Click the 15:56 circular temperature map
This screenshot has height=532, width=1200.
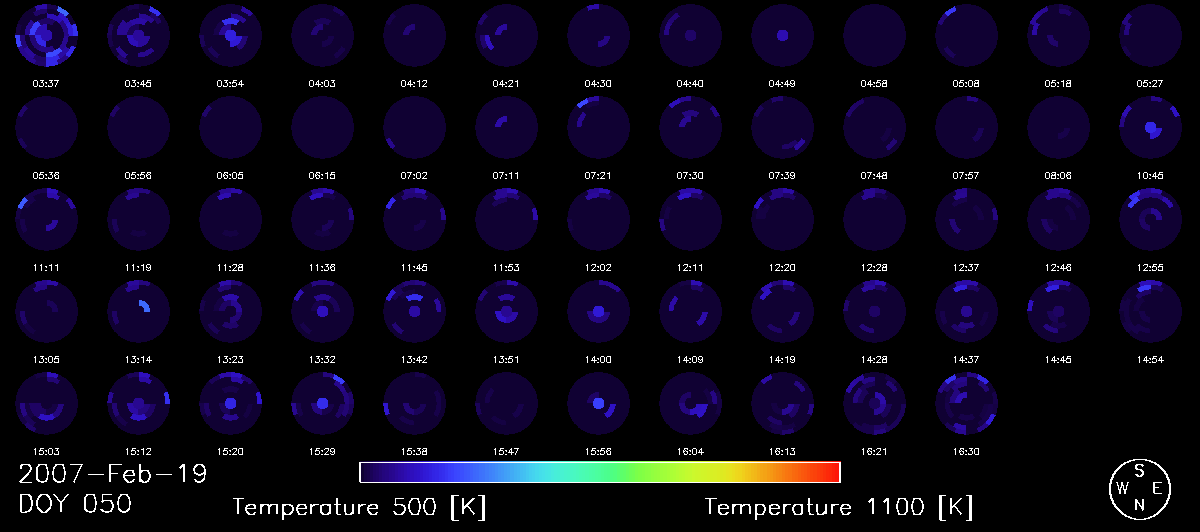599,403
